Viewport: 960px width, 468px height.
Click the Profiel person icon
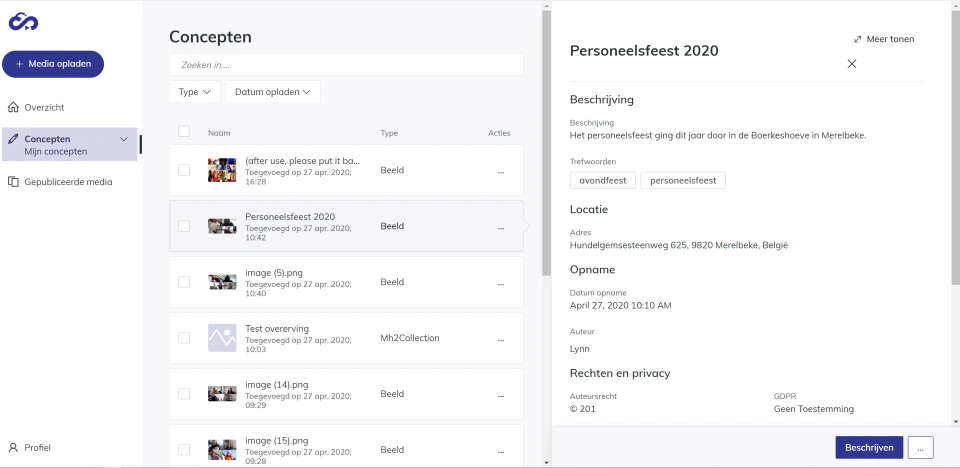click(x=13, y=448)
